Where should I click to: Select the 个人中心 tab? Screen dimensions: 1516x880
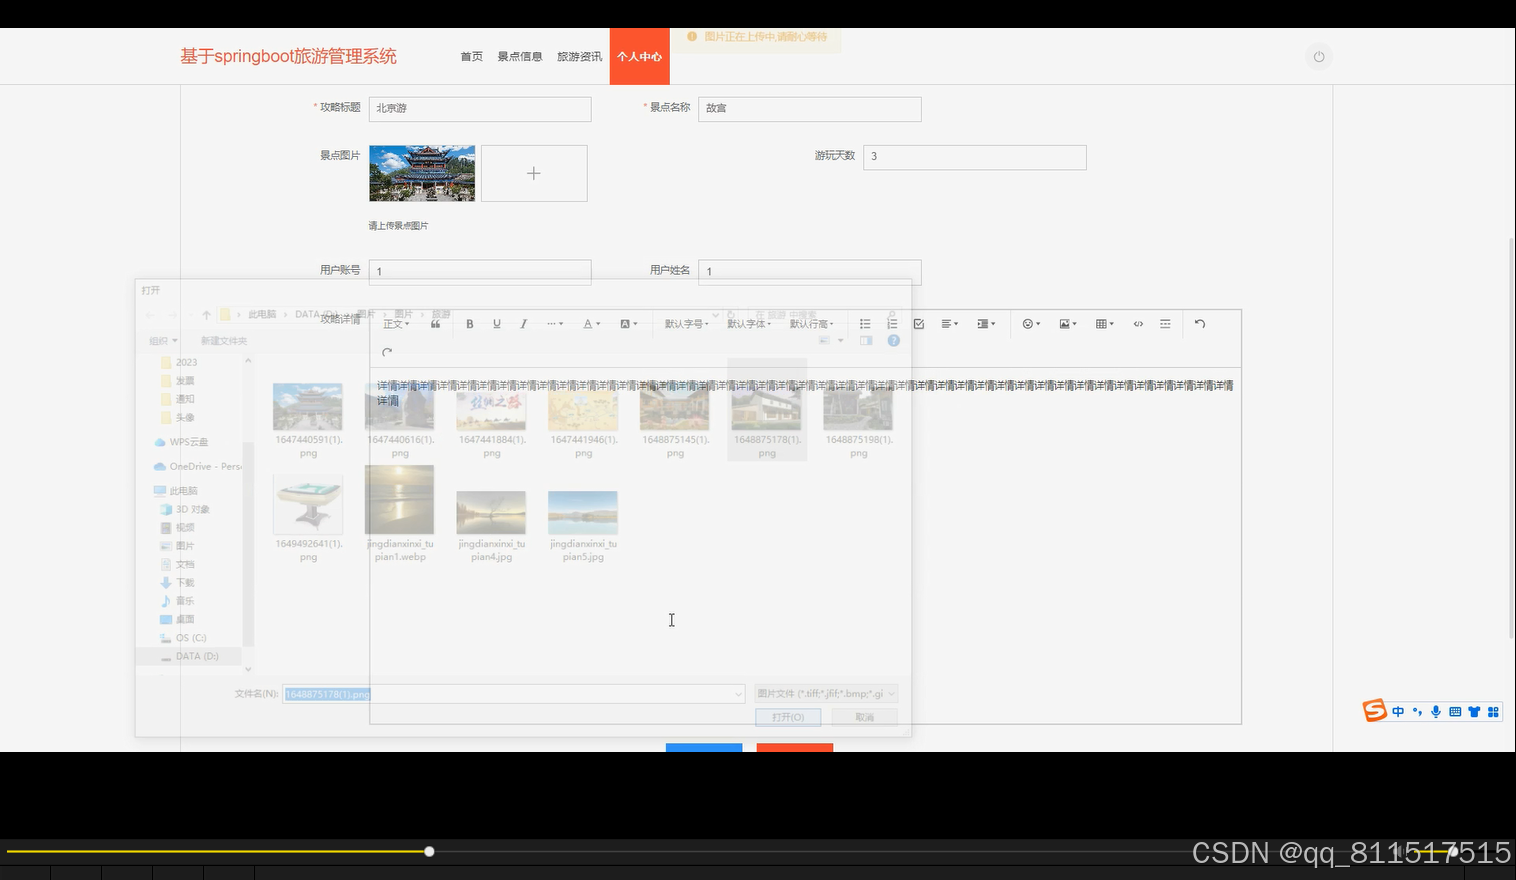[x=639, y=57]
